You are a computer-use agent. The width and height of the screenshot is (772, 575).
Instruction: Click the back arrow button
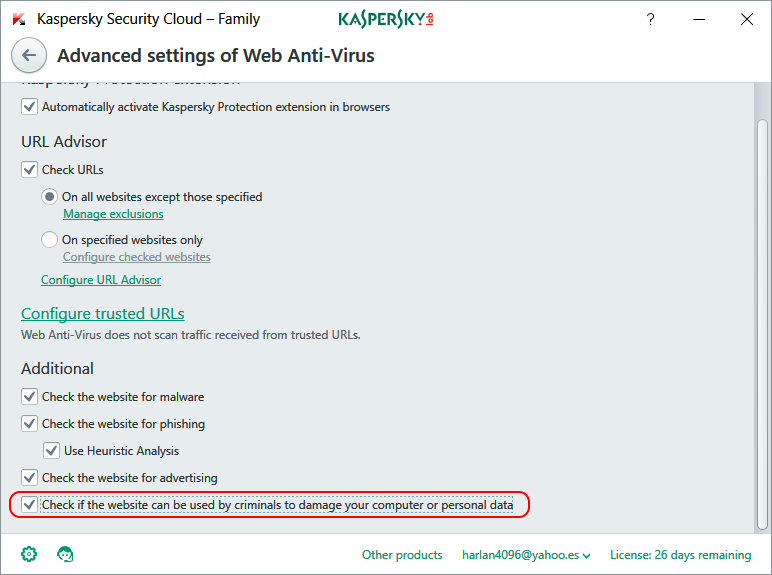click(x=29, y=56)
